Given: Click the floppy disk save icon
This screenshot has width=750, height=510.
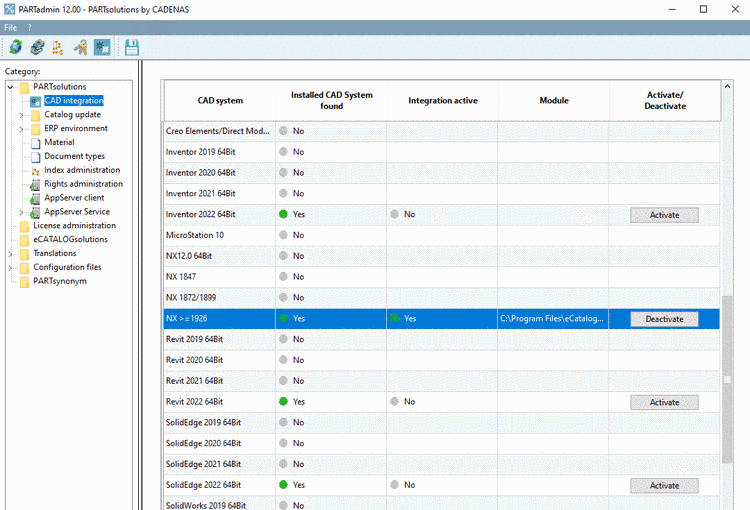Looking at the screenshot, I should [x=132, y=47].
